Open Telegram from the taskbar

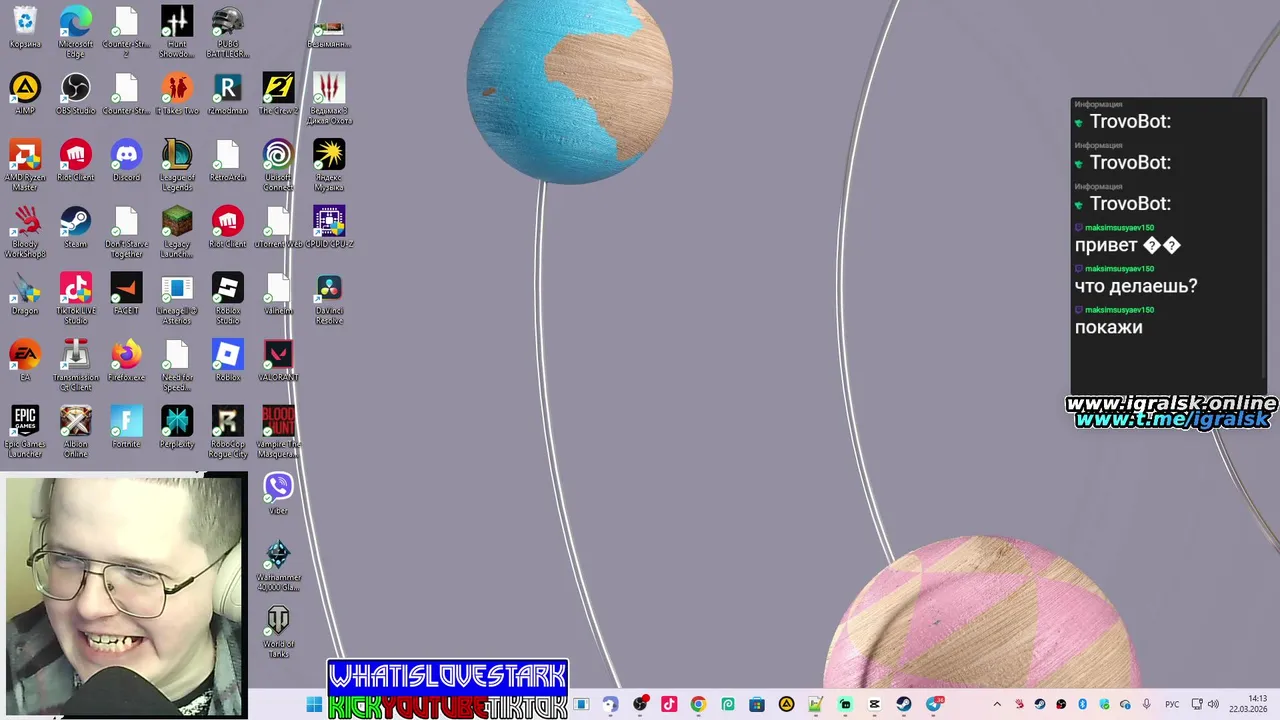pyautogui.click(x=934, y=705)
